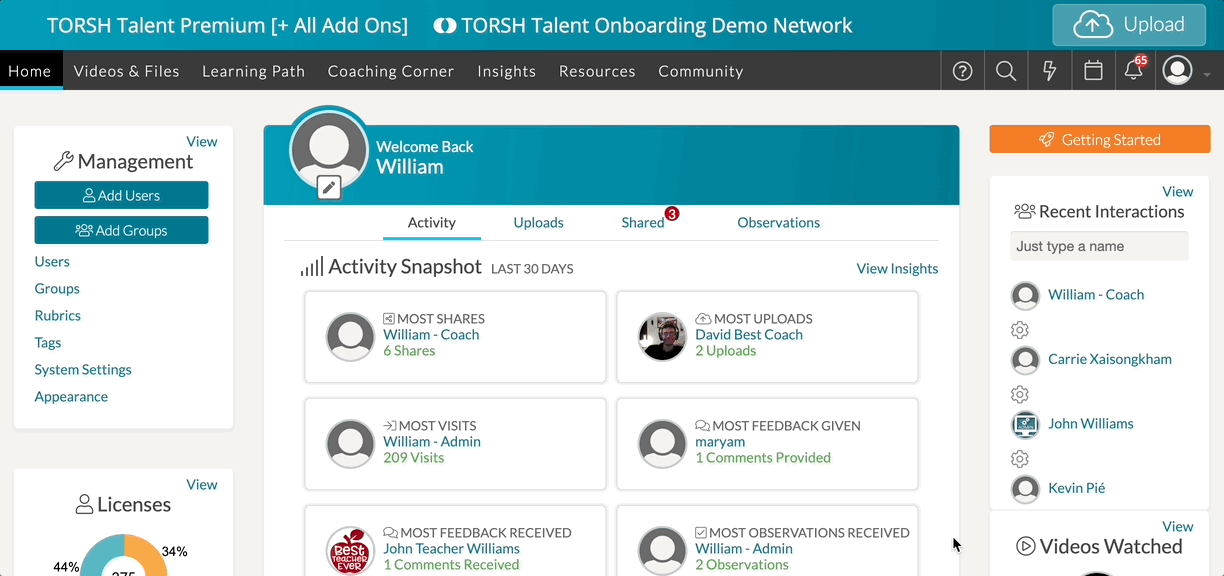Click the Add Users button
Image resolution: width=1224 pixels, height=576 pixels.
(121, 196)
